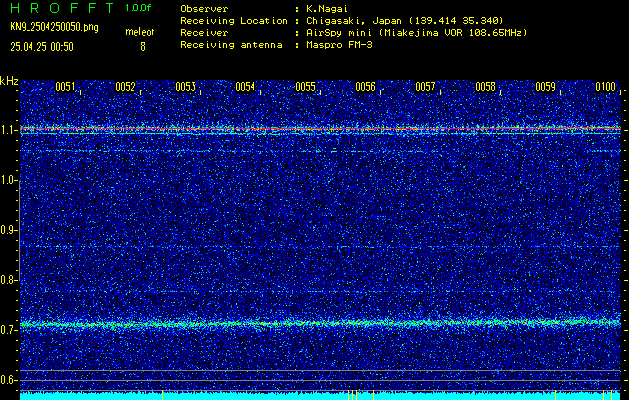The height and width of the screenshot is (400, 629).
Task: Click the timestamp 25.04.25 00:50
Action: coord(42,47)
